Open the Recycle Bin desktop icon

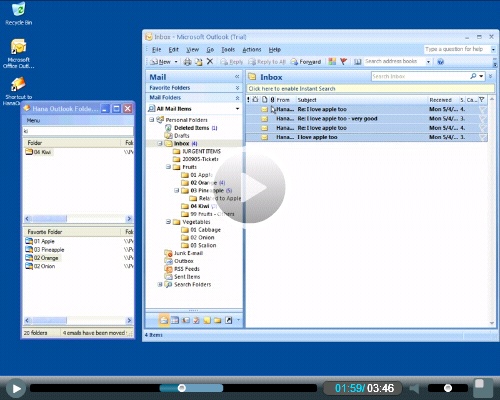coord(18,13)
